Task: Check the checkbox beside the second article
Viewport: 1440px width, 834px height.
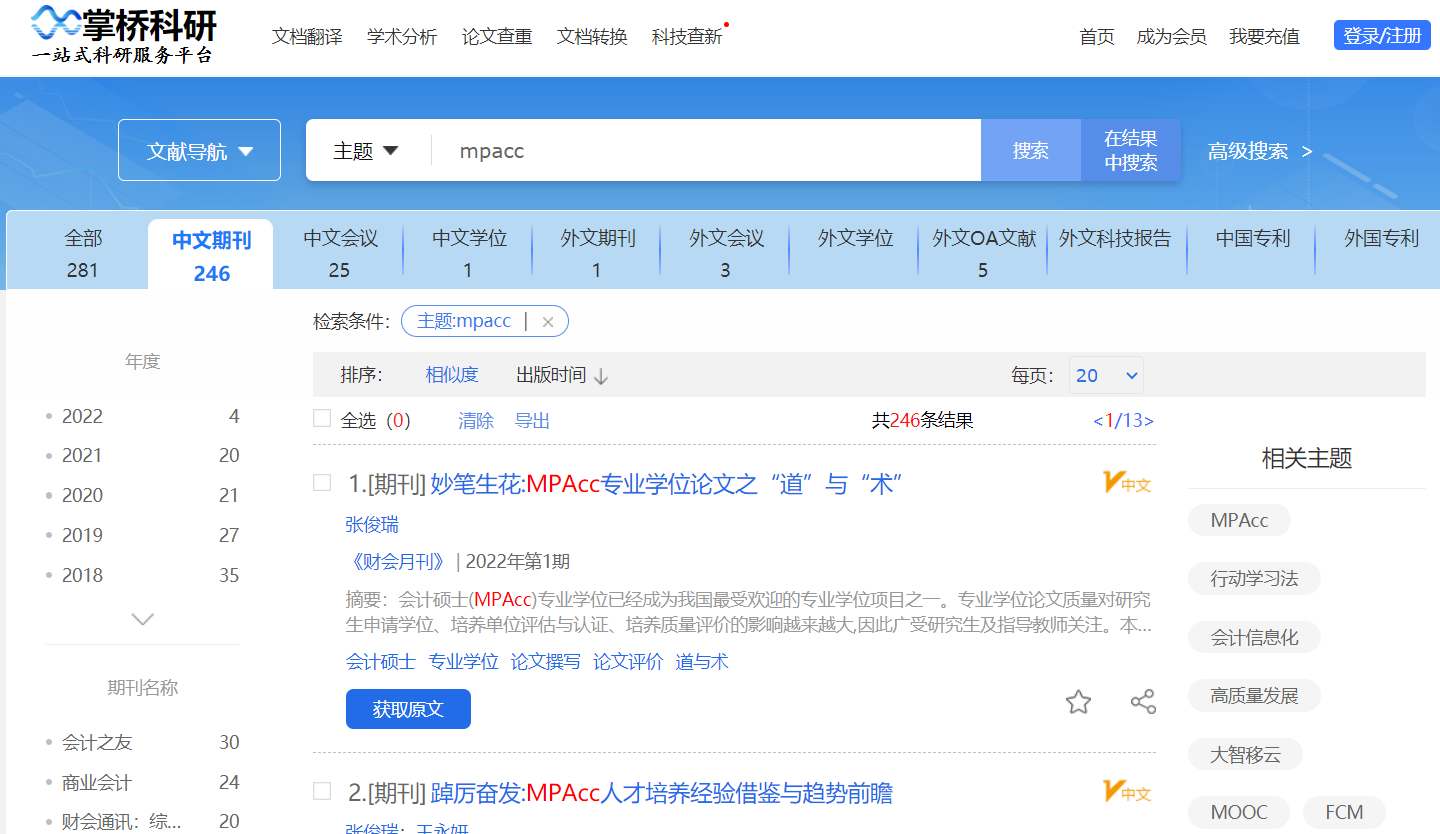Action: coord(322,790)
